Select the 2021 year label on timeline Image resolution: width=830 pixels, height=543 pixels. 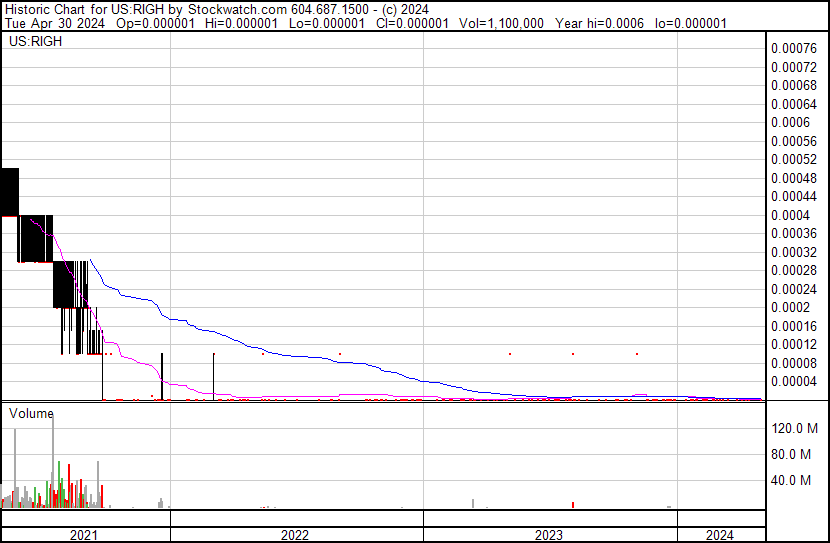pyautogui.click(x=84, y=535)
